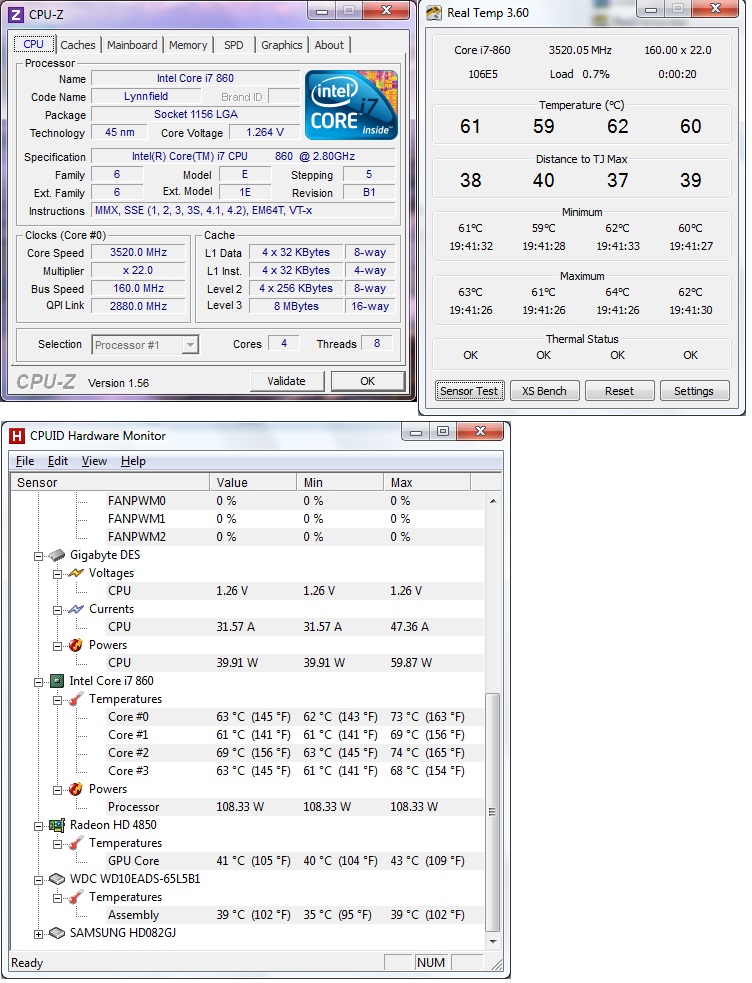Viewport: 752px width, 983px height.
Task: Click the WDC WD10EADS drive icon
Action: (57, 879)
